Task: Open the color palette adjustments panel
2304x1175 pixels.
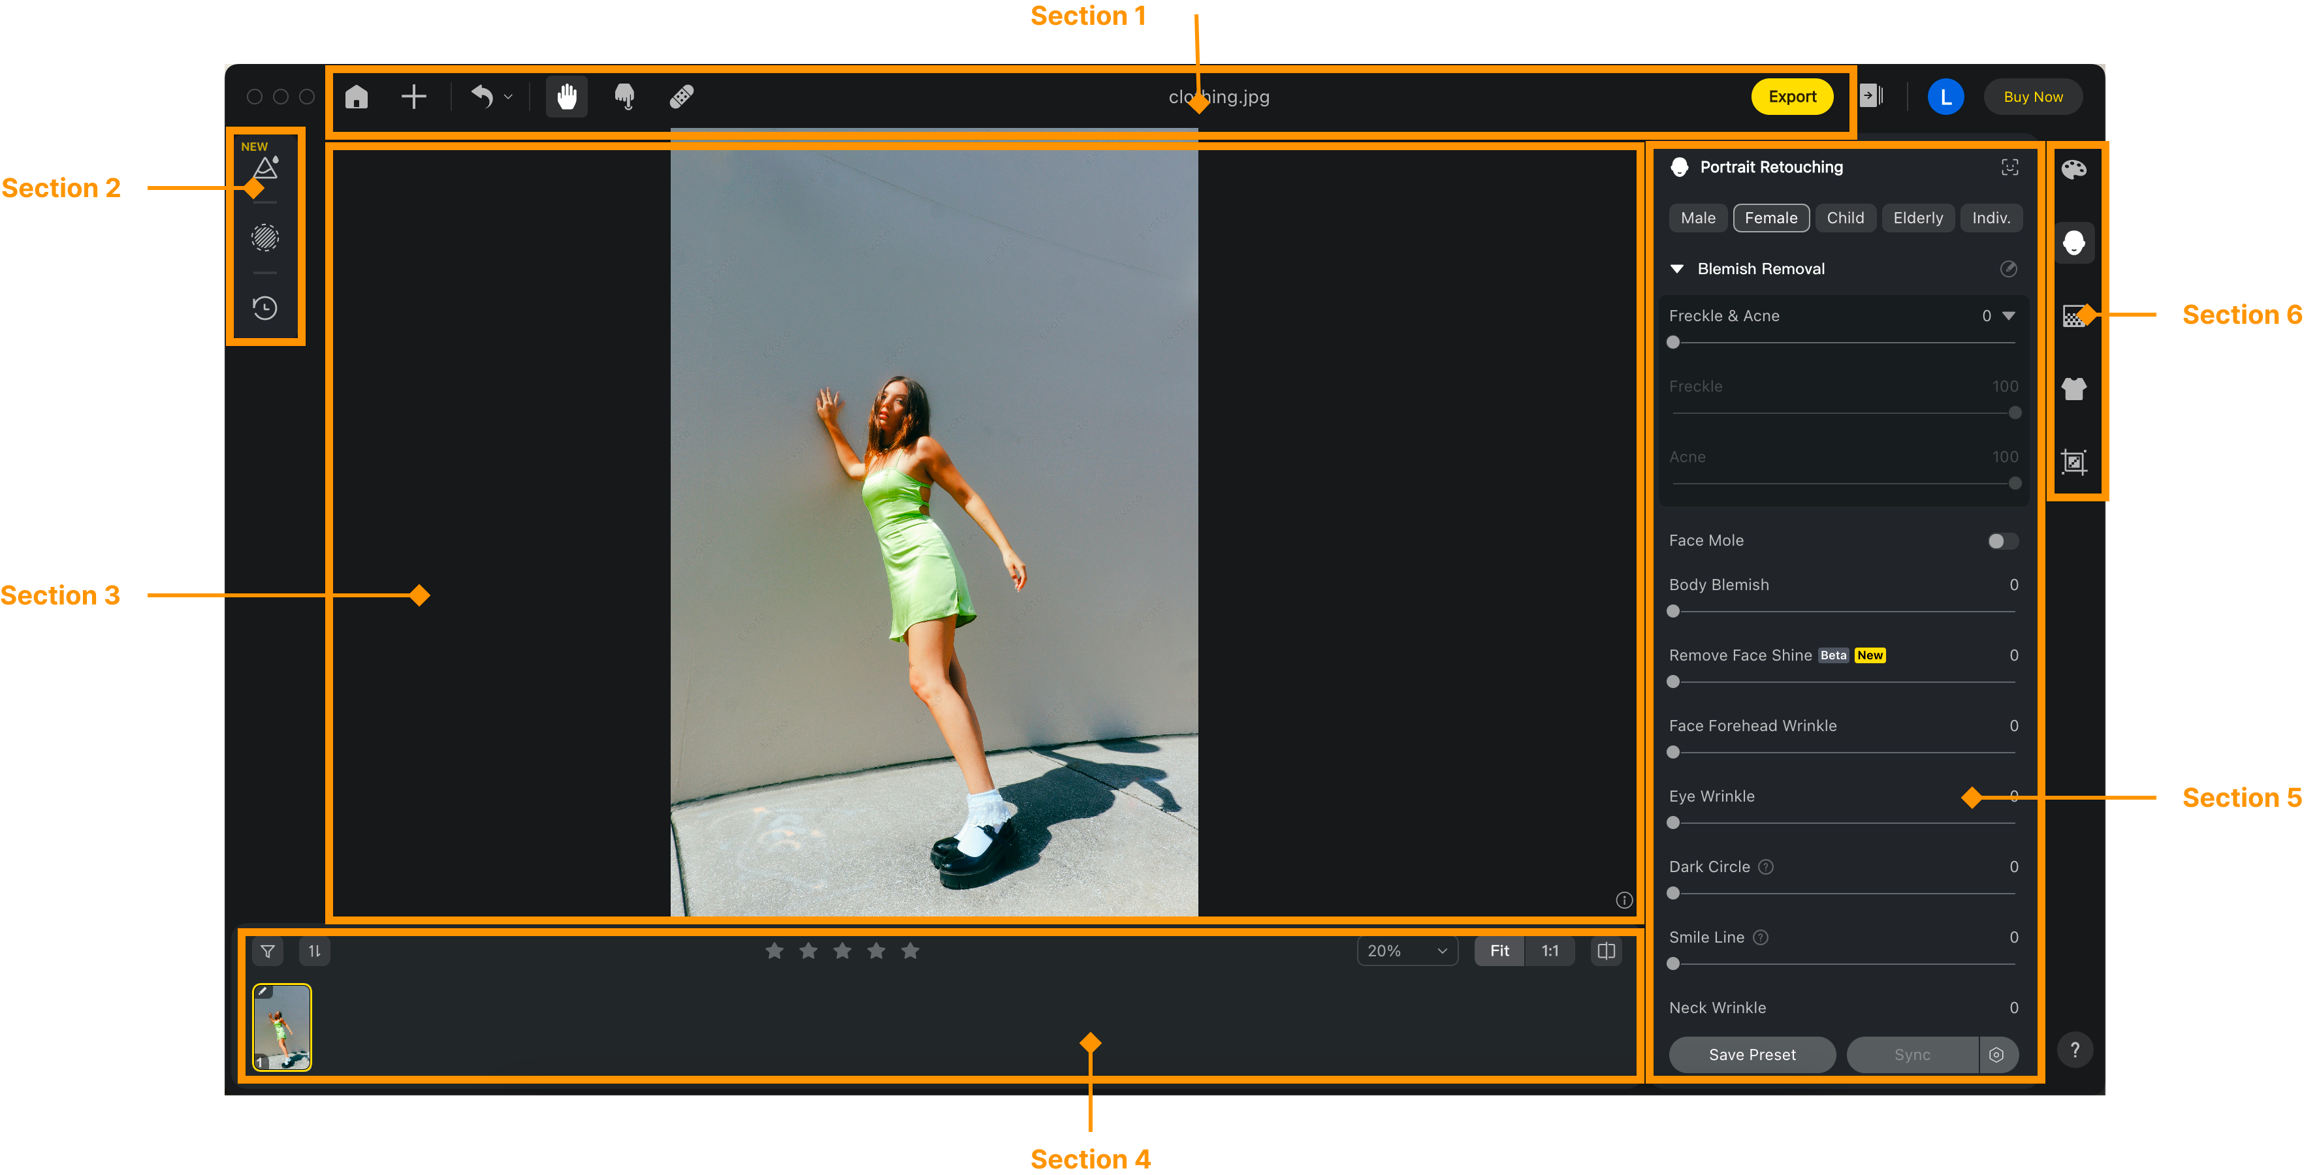Action: [x=2074, y=169]
